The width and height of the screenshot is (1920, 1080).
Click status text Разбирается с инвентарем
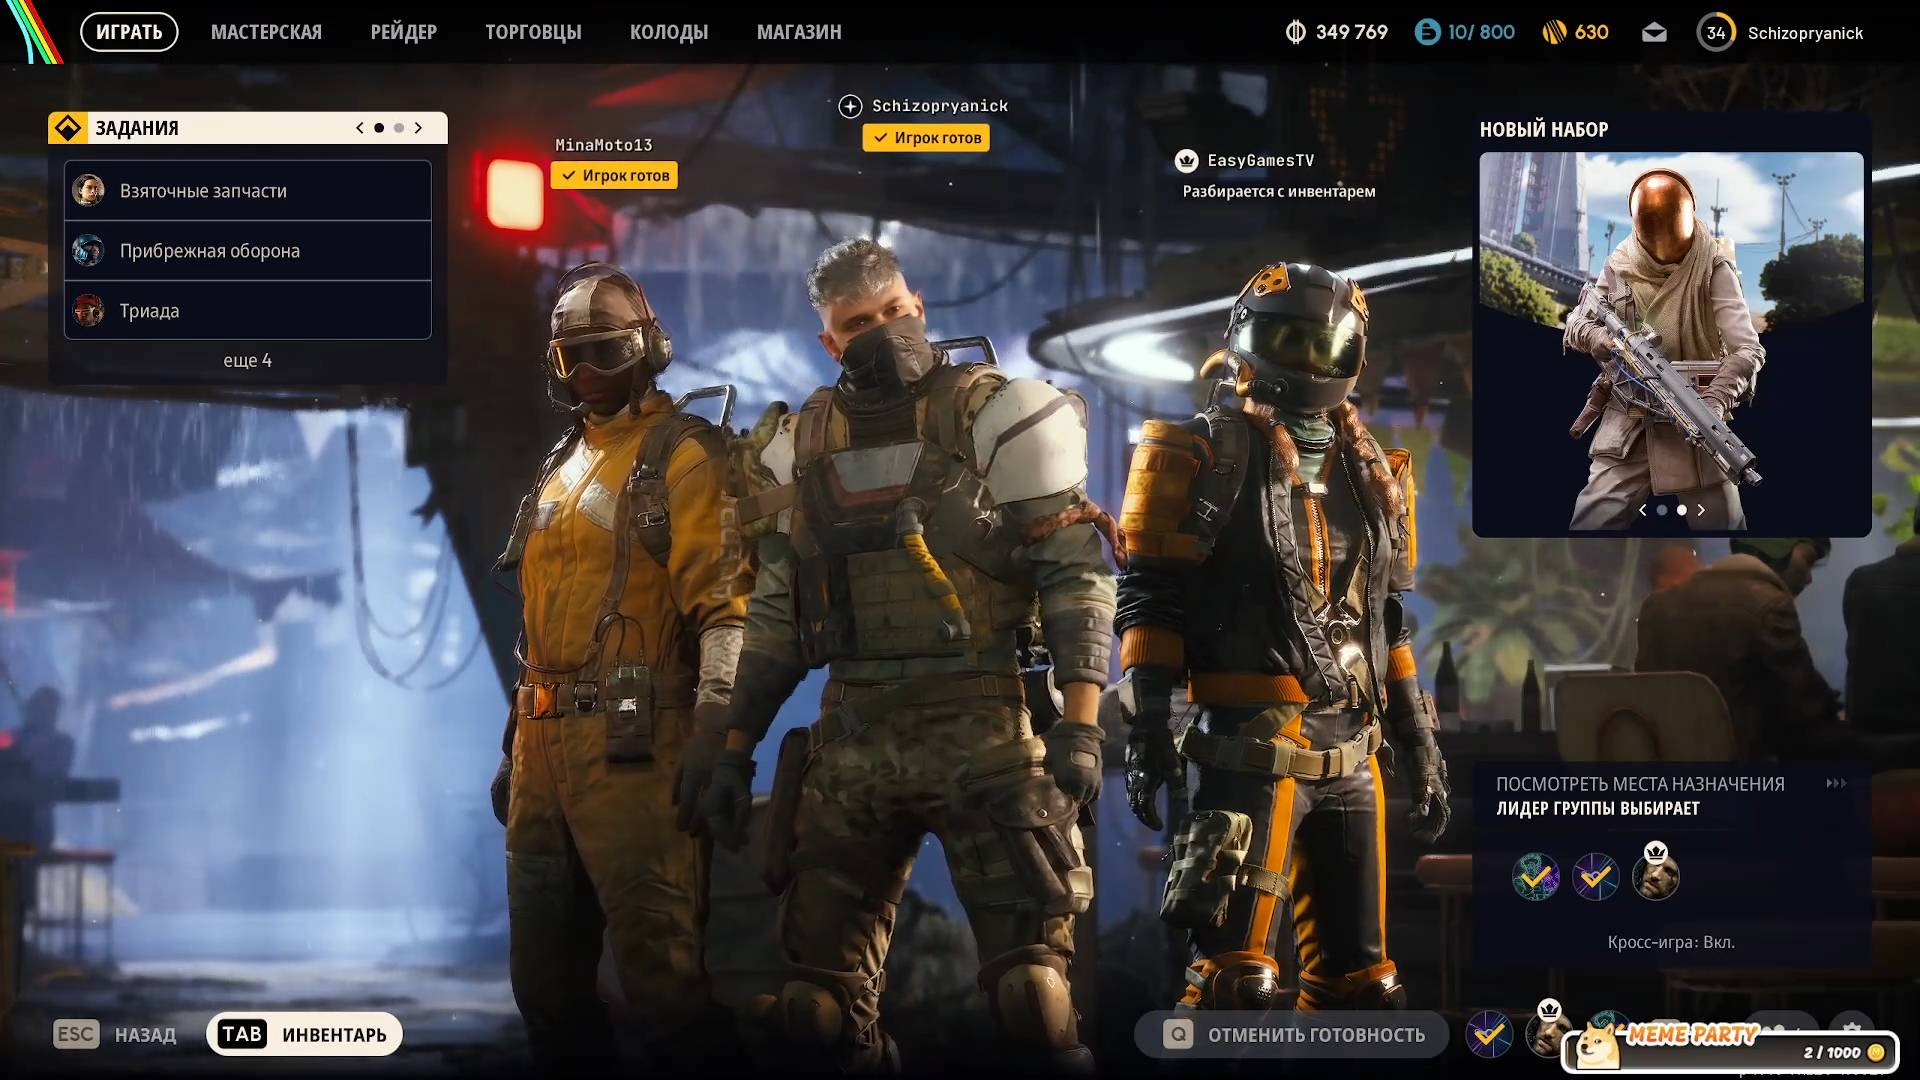[1279, 191]
